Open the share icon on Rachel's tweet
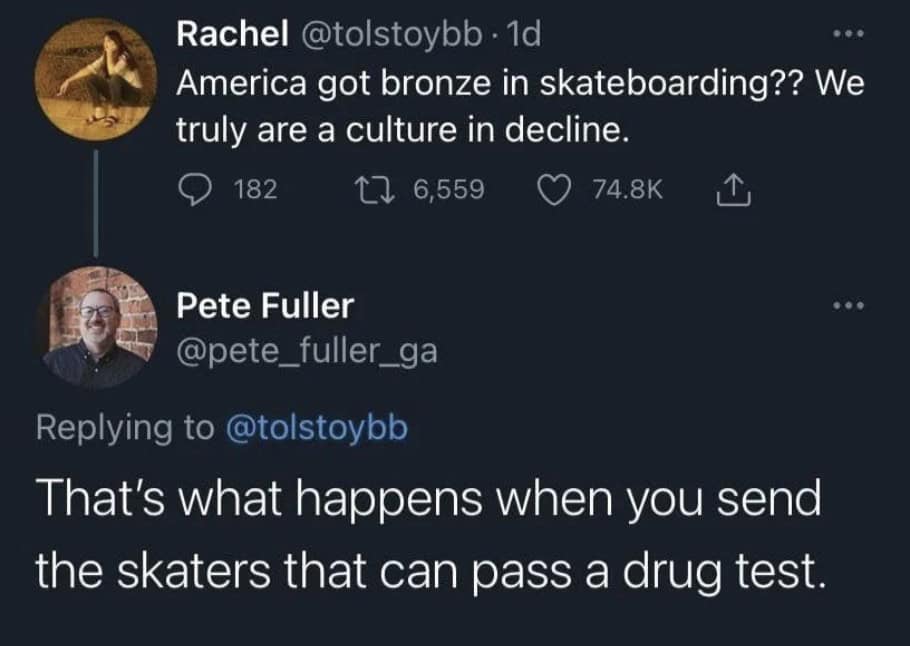This screenshot has width=910, height=646. [733, 188]
